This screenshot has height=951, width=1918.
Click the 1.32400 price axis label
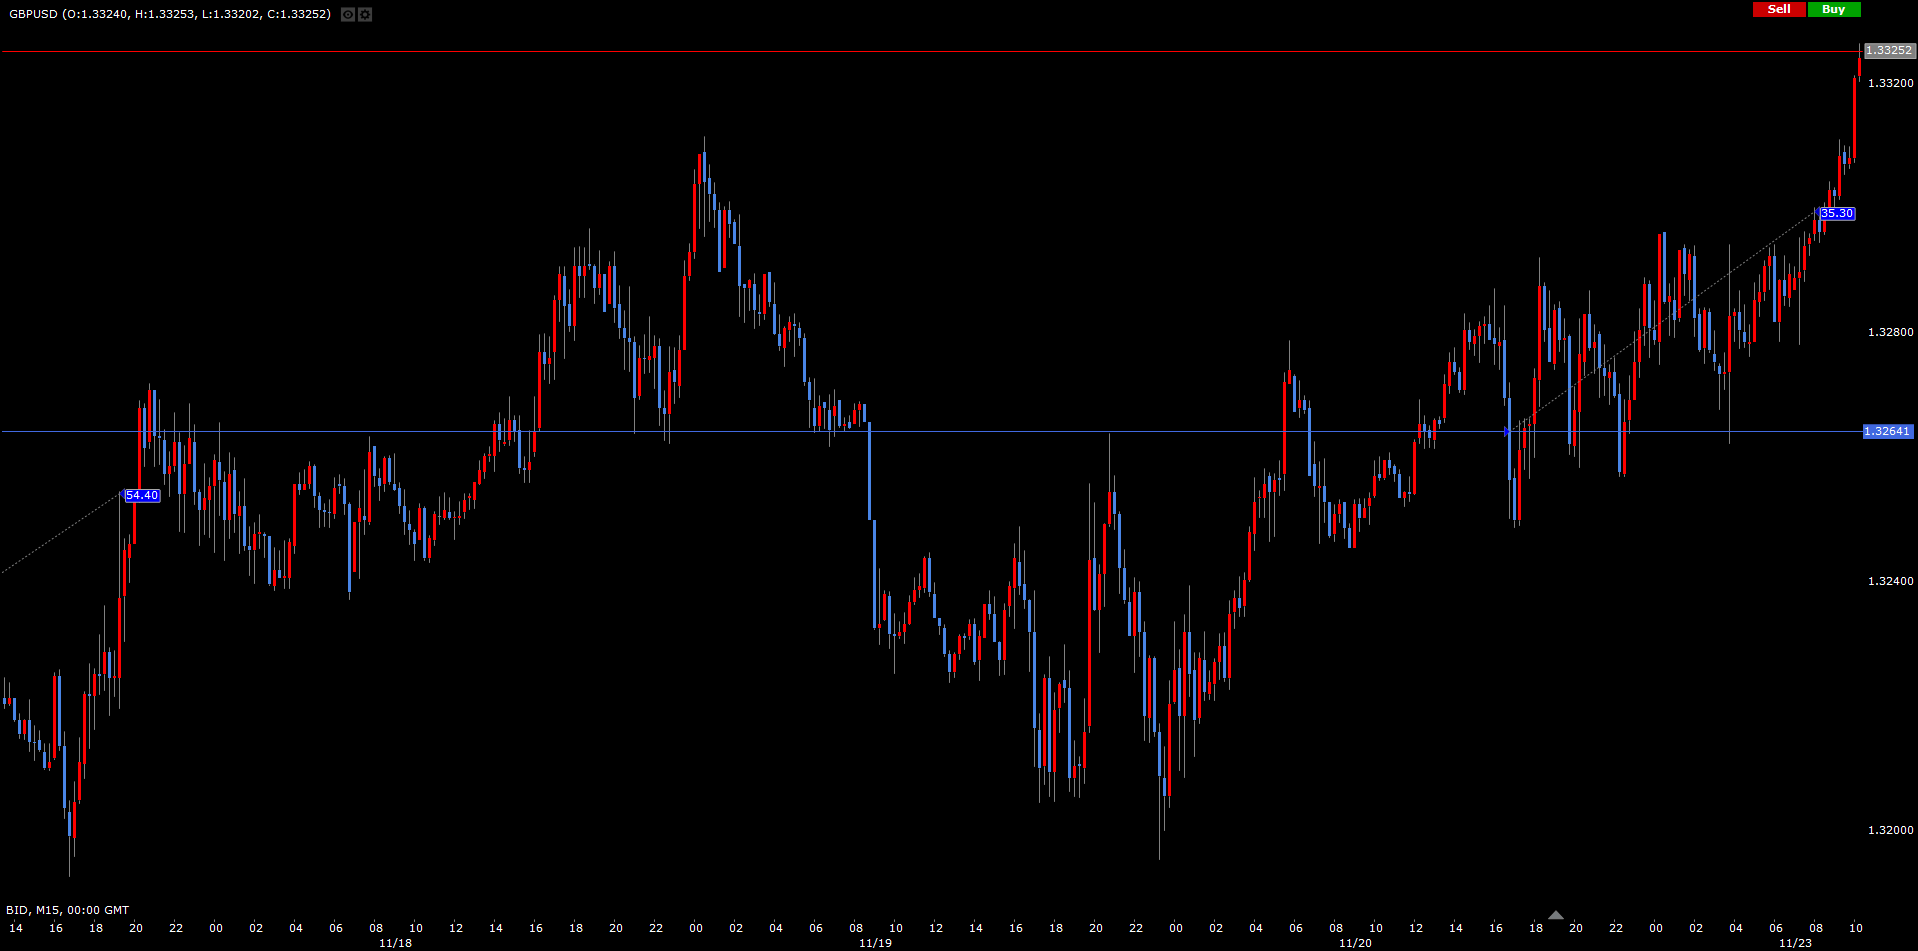(1890, 581)
